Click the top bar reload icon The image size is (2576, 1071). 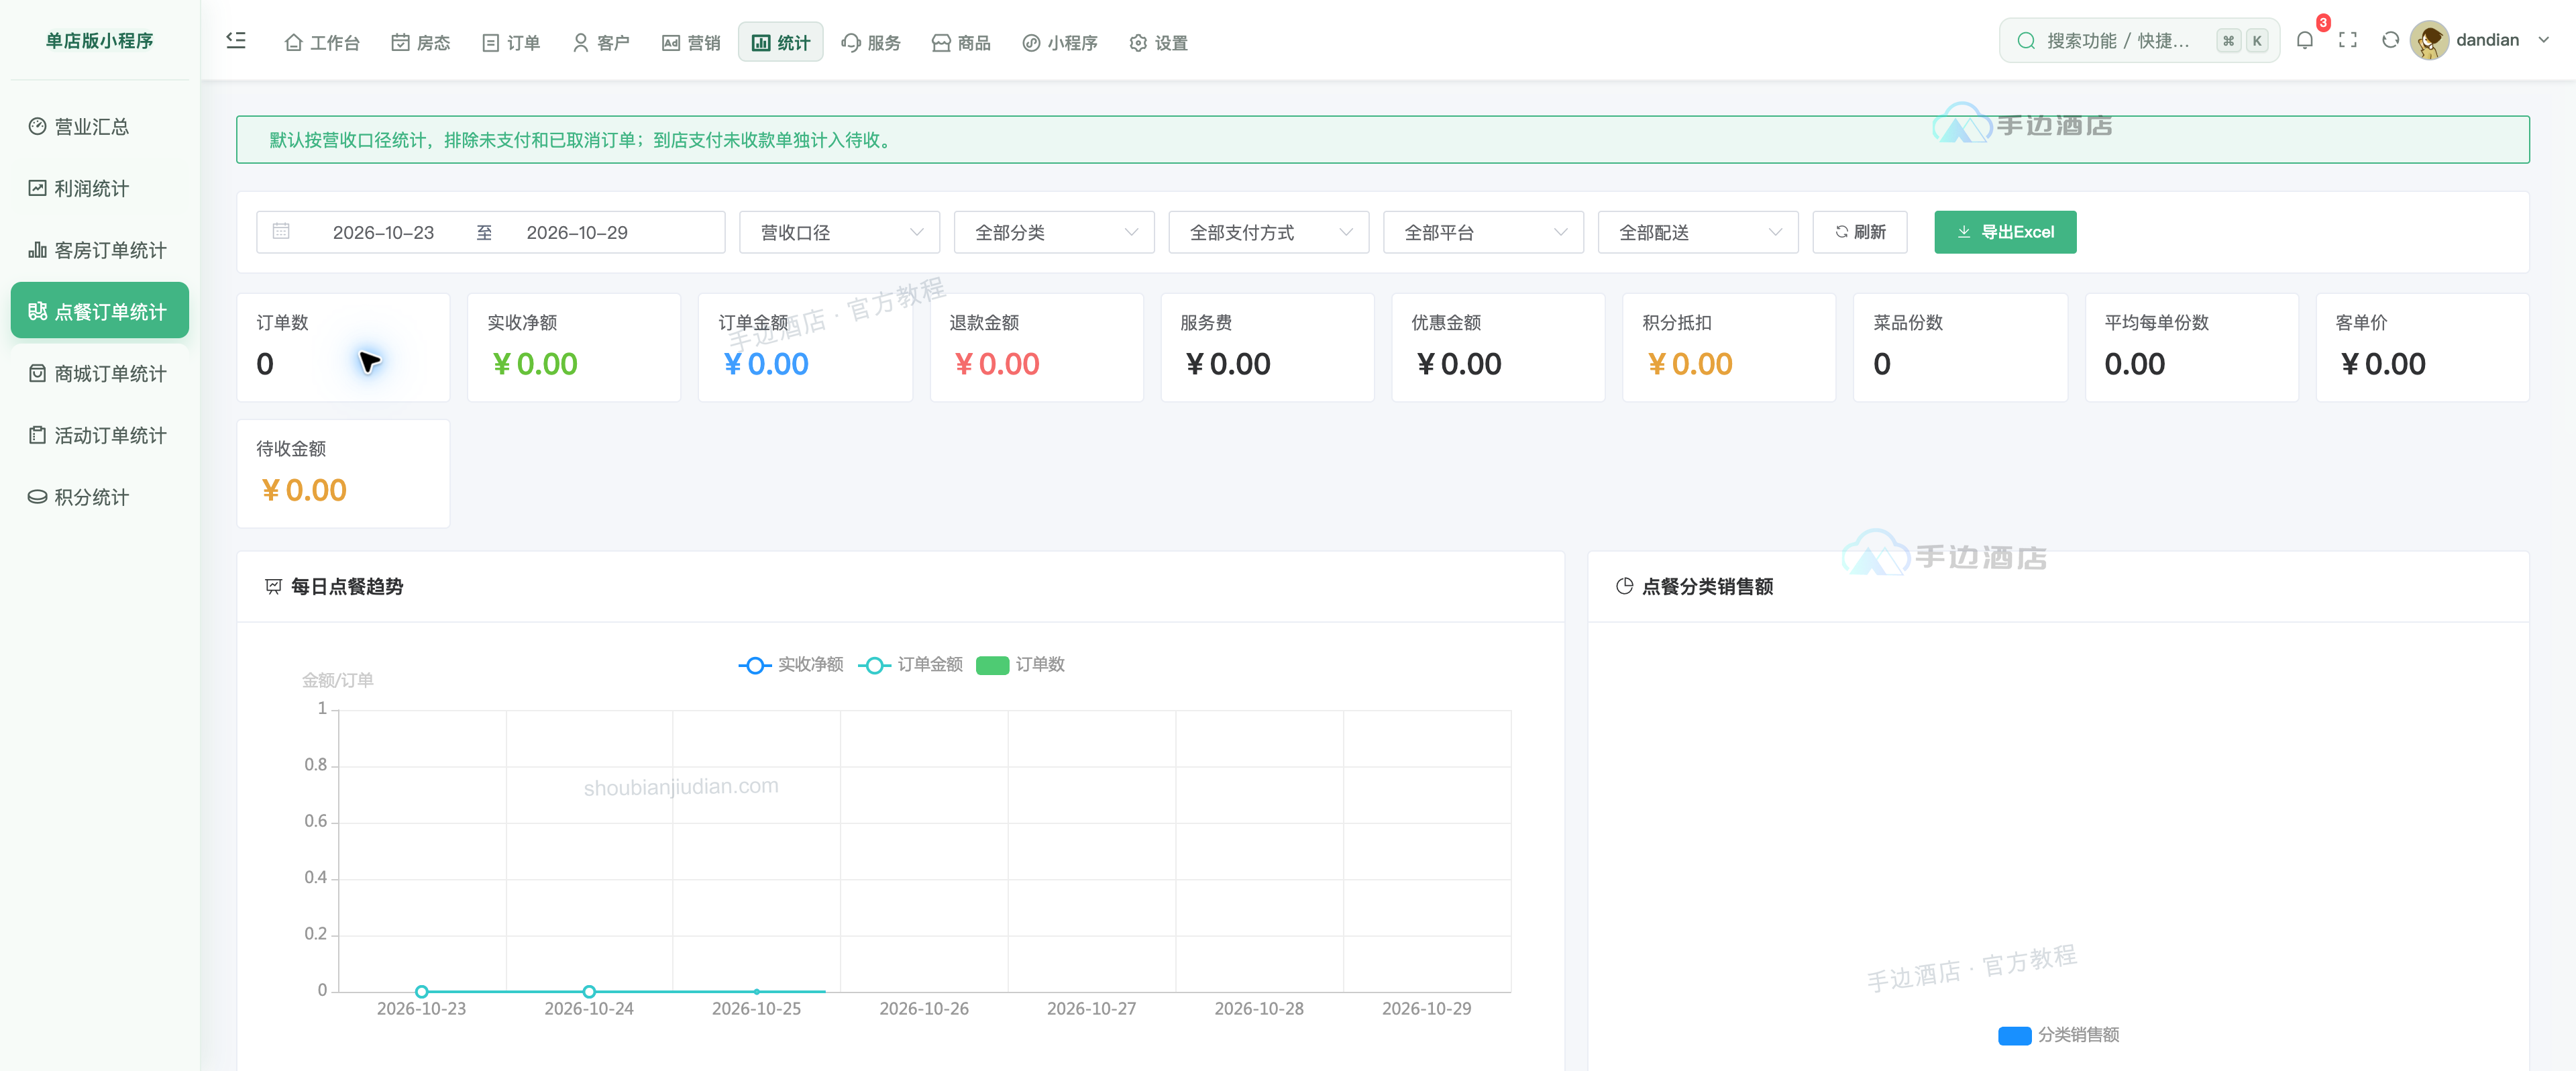pos(2390,41)
